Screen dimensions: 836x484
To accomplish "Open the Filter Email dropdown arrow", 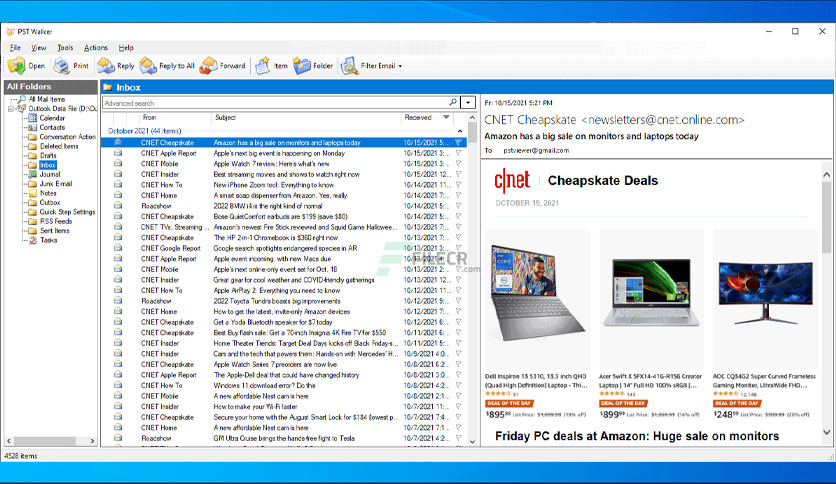I will pos(400,66).
